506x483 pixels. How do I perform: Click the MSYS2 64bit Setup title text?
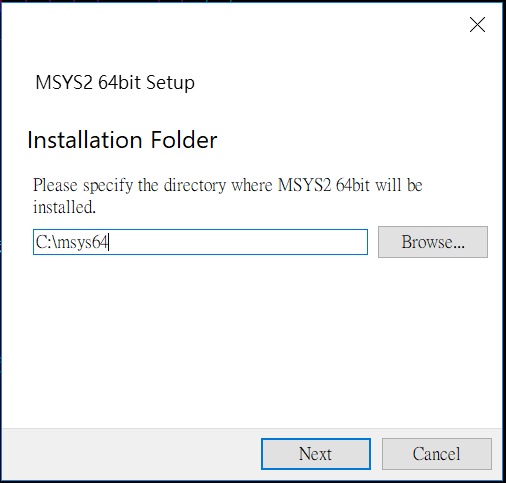click(115, 82)
